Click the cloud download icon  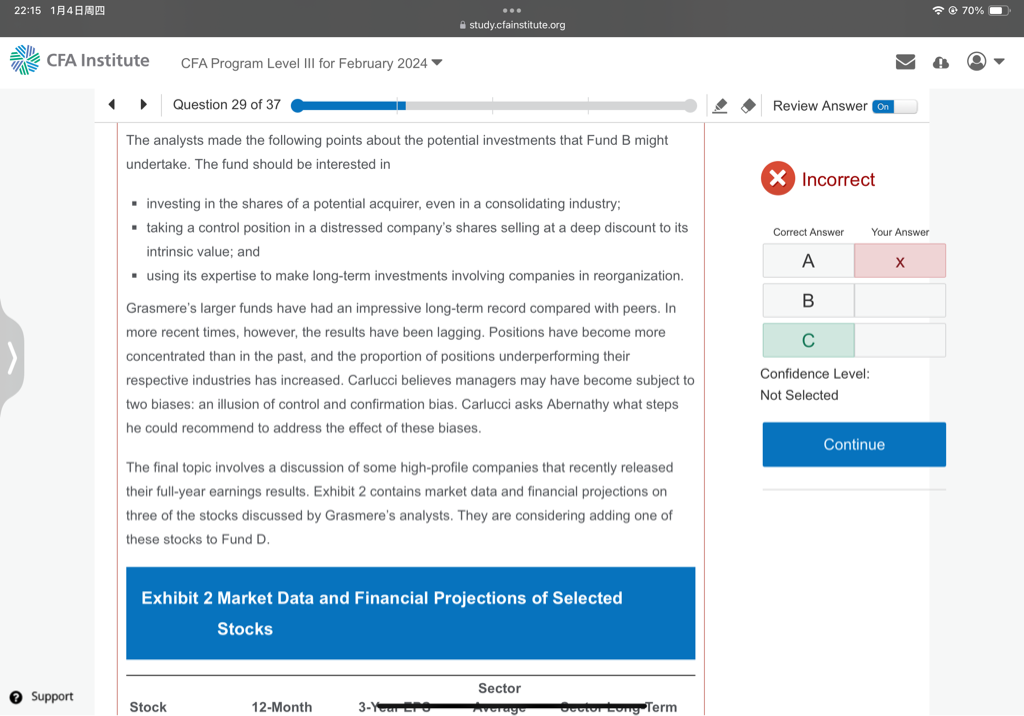(x=940, y=62)
